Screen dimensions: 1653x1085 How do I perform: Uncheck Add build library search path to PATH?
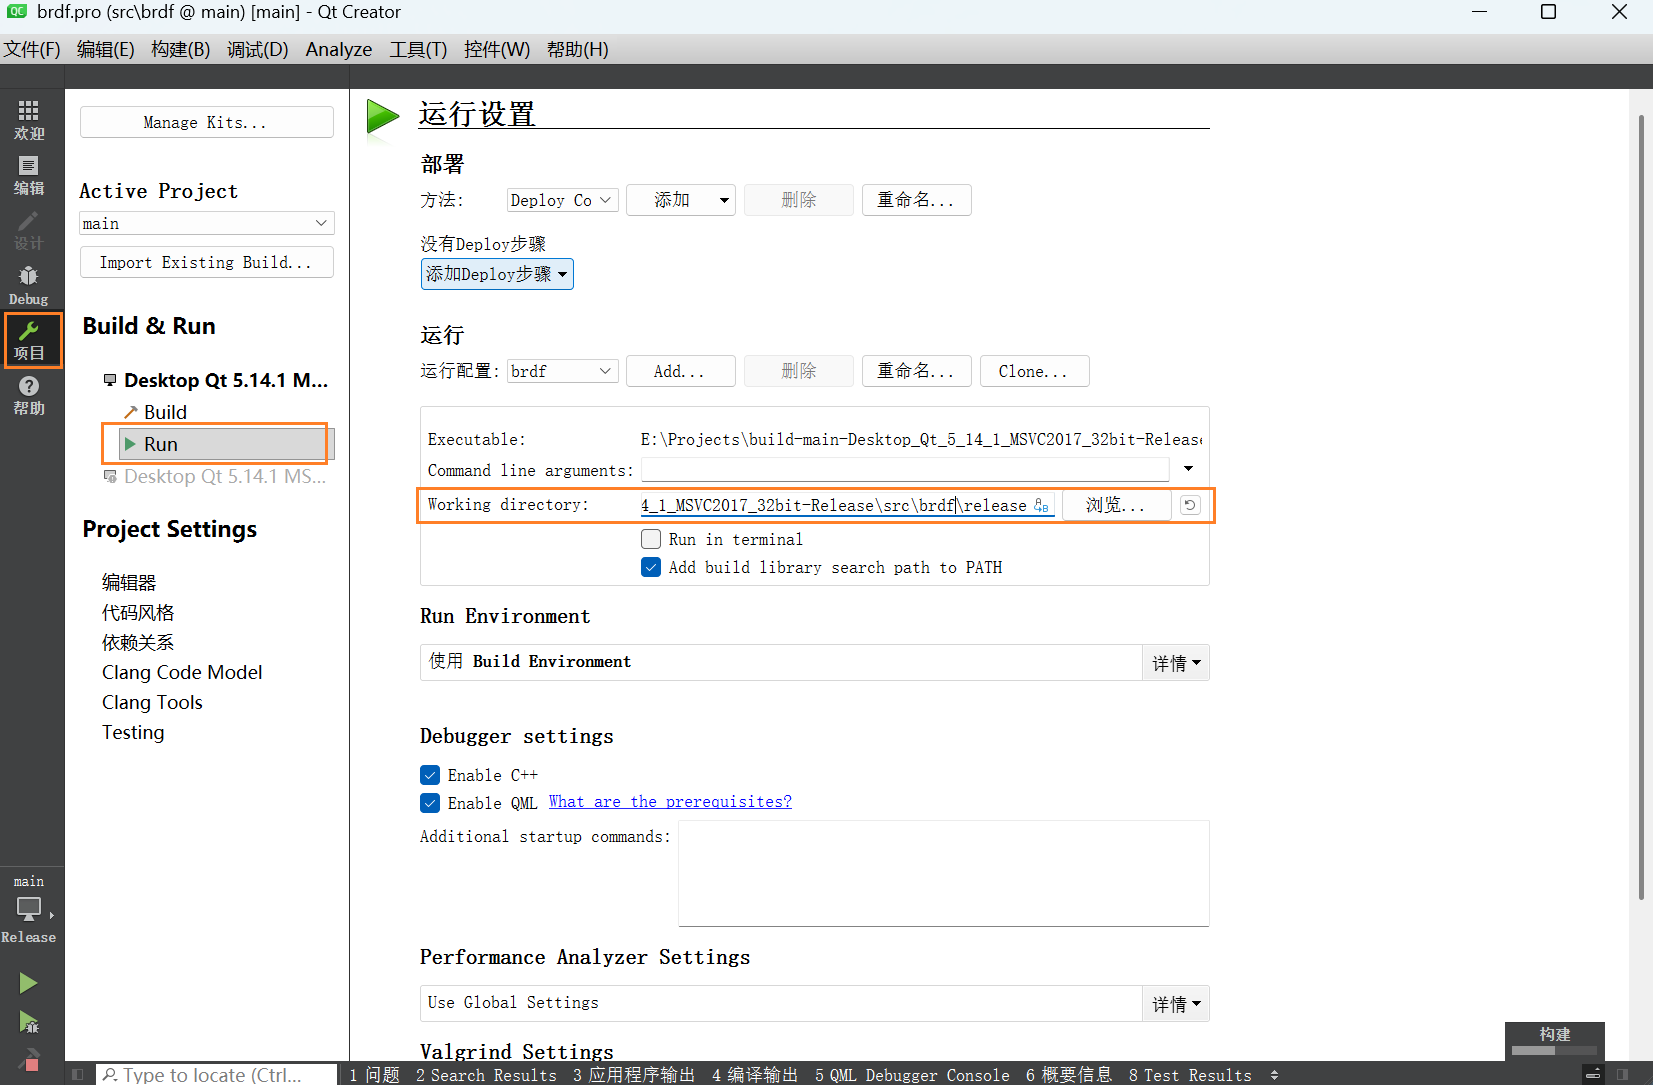pyautogui.click(x=651, y=567)
